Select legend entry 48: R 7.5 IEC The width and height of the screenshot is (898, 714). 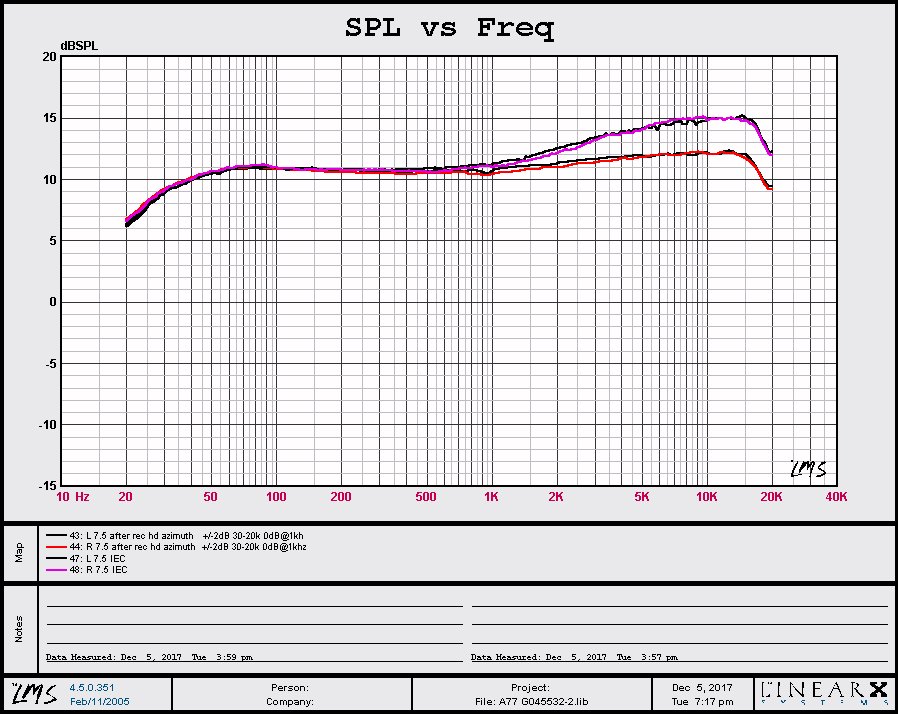(99, 569)
